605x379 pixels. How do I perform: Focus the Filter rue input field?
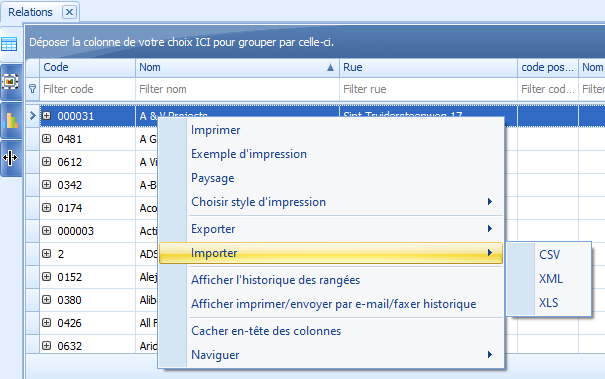[428, 89]
